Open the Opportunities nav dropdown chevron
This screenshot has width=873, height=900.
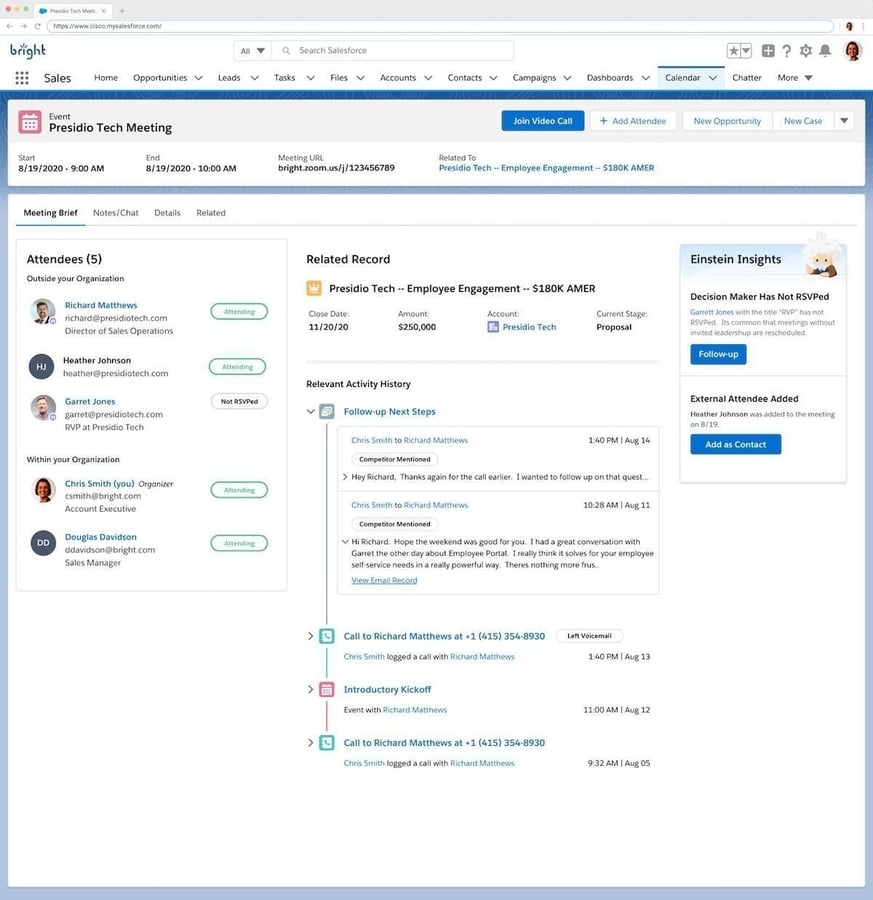[199, 77]
